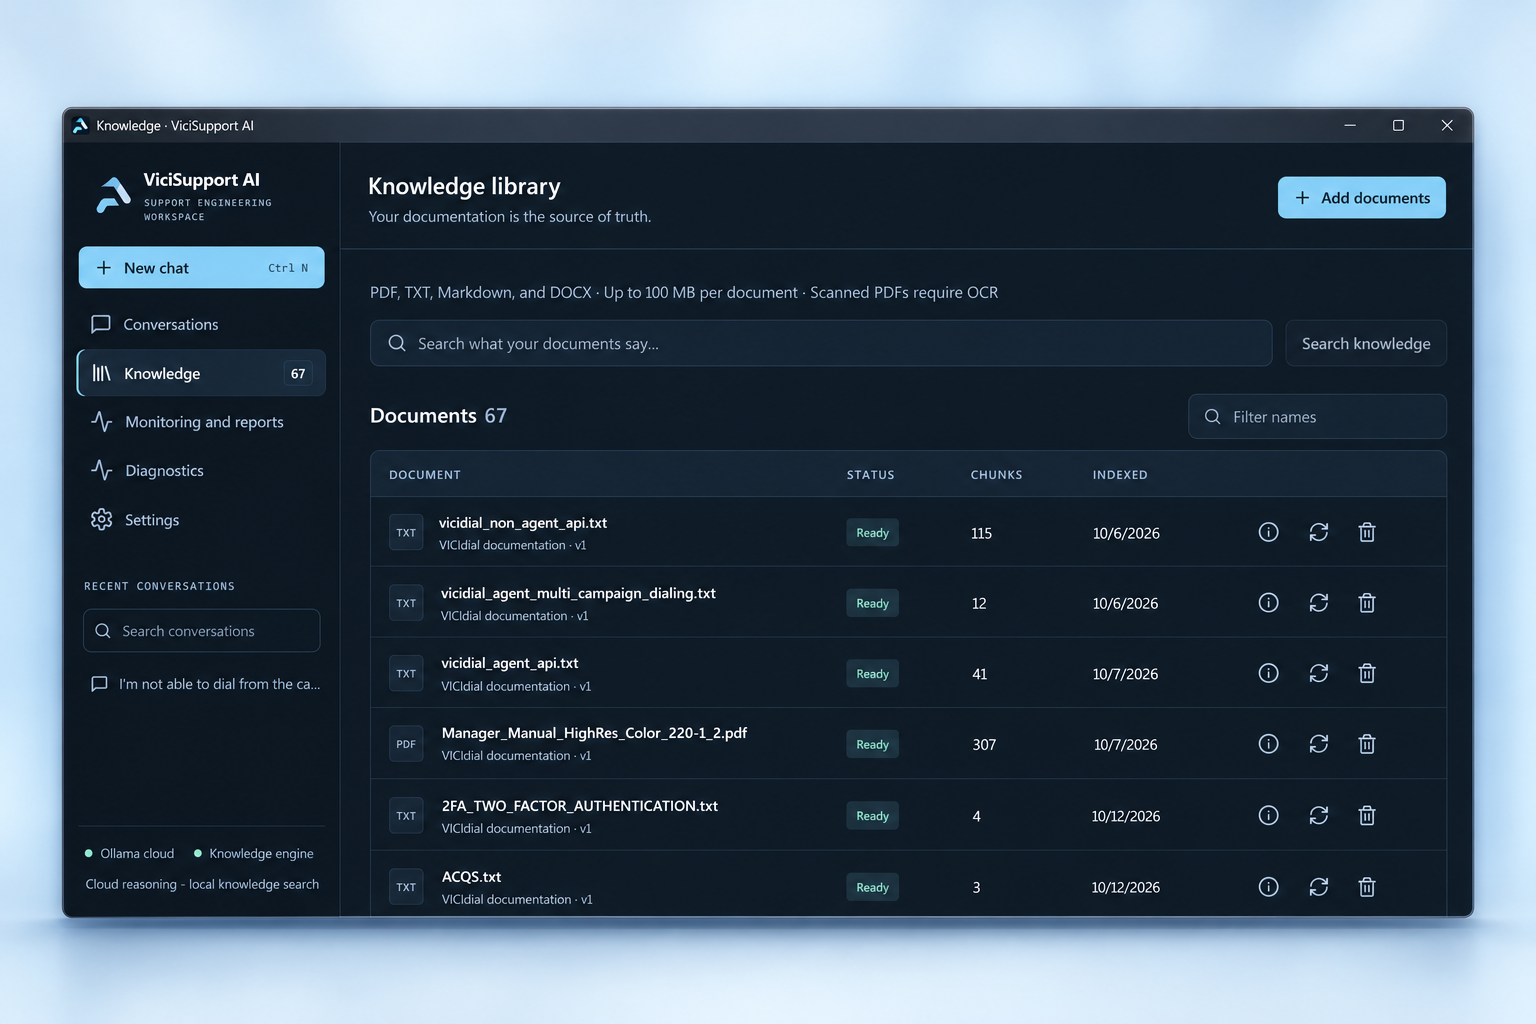Click the PDF file badge of Manager_Manual
1536x1024 pixels.
pos(406,744)
